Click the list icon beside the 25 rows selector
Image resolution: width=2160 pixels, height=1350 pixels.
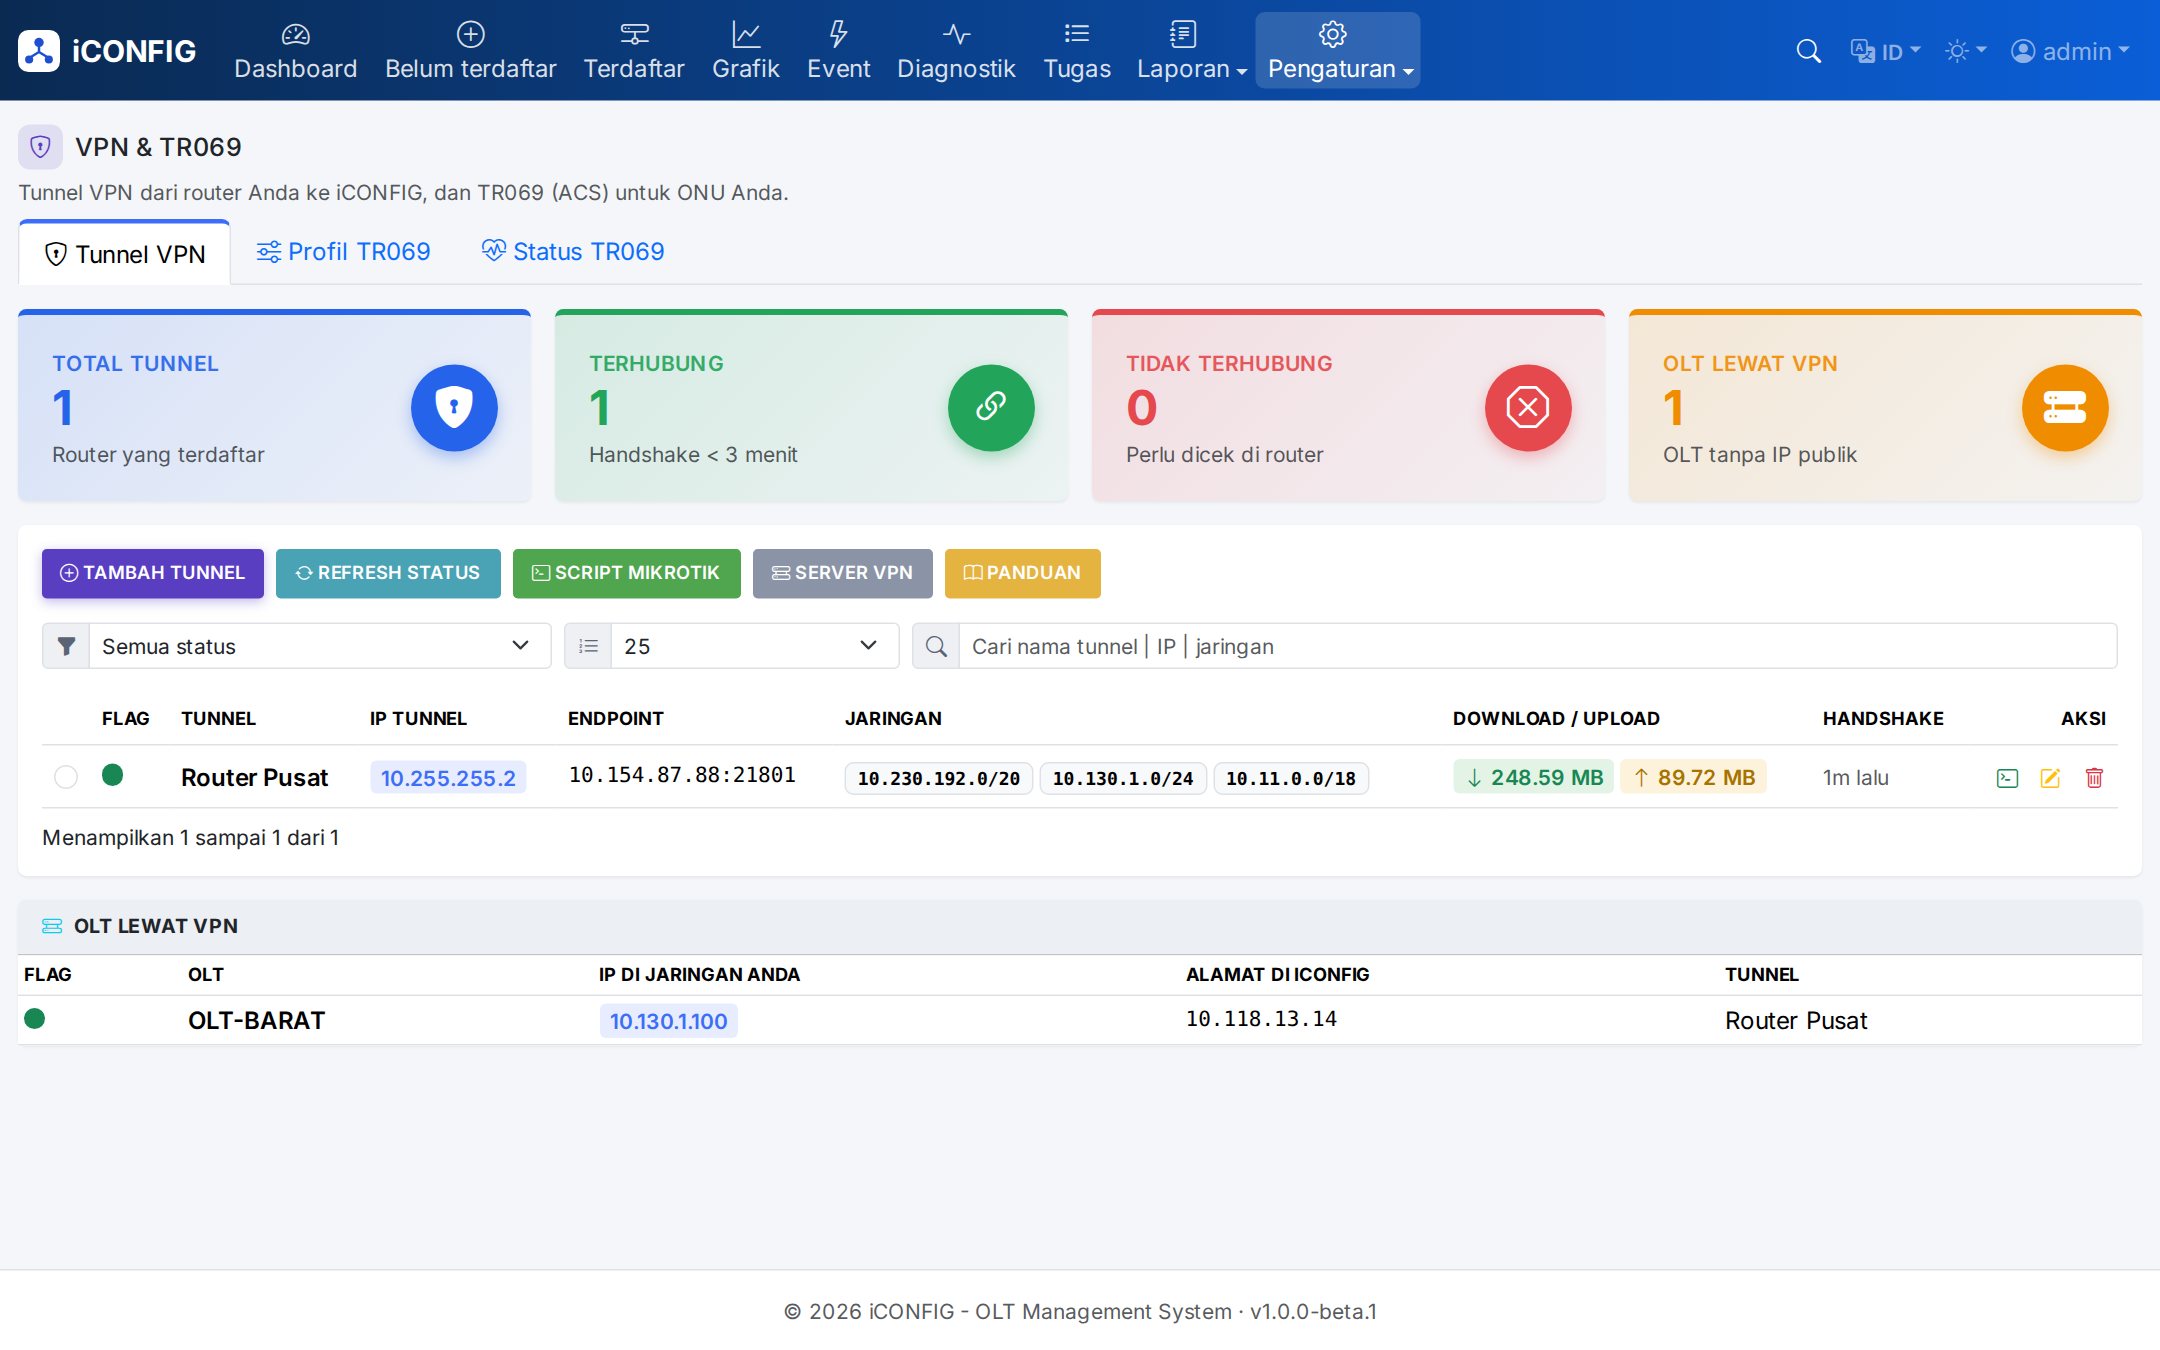[589, 646]
